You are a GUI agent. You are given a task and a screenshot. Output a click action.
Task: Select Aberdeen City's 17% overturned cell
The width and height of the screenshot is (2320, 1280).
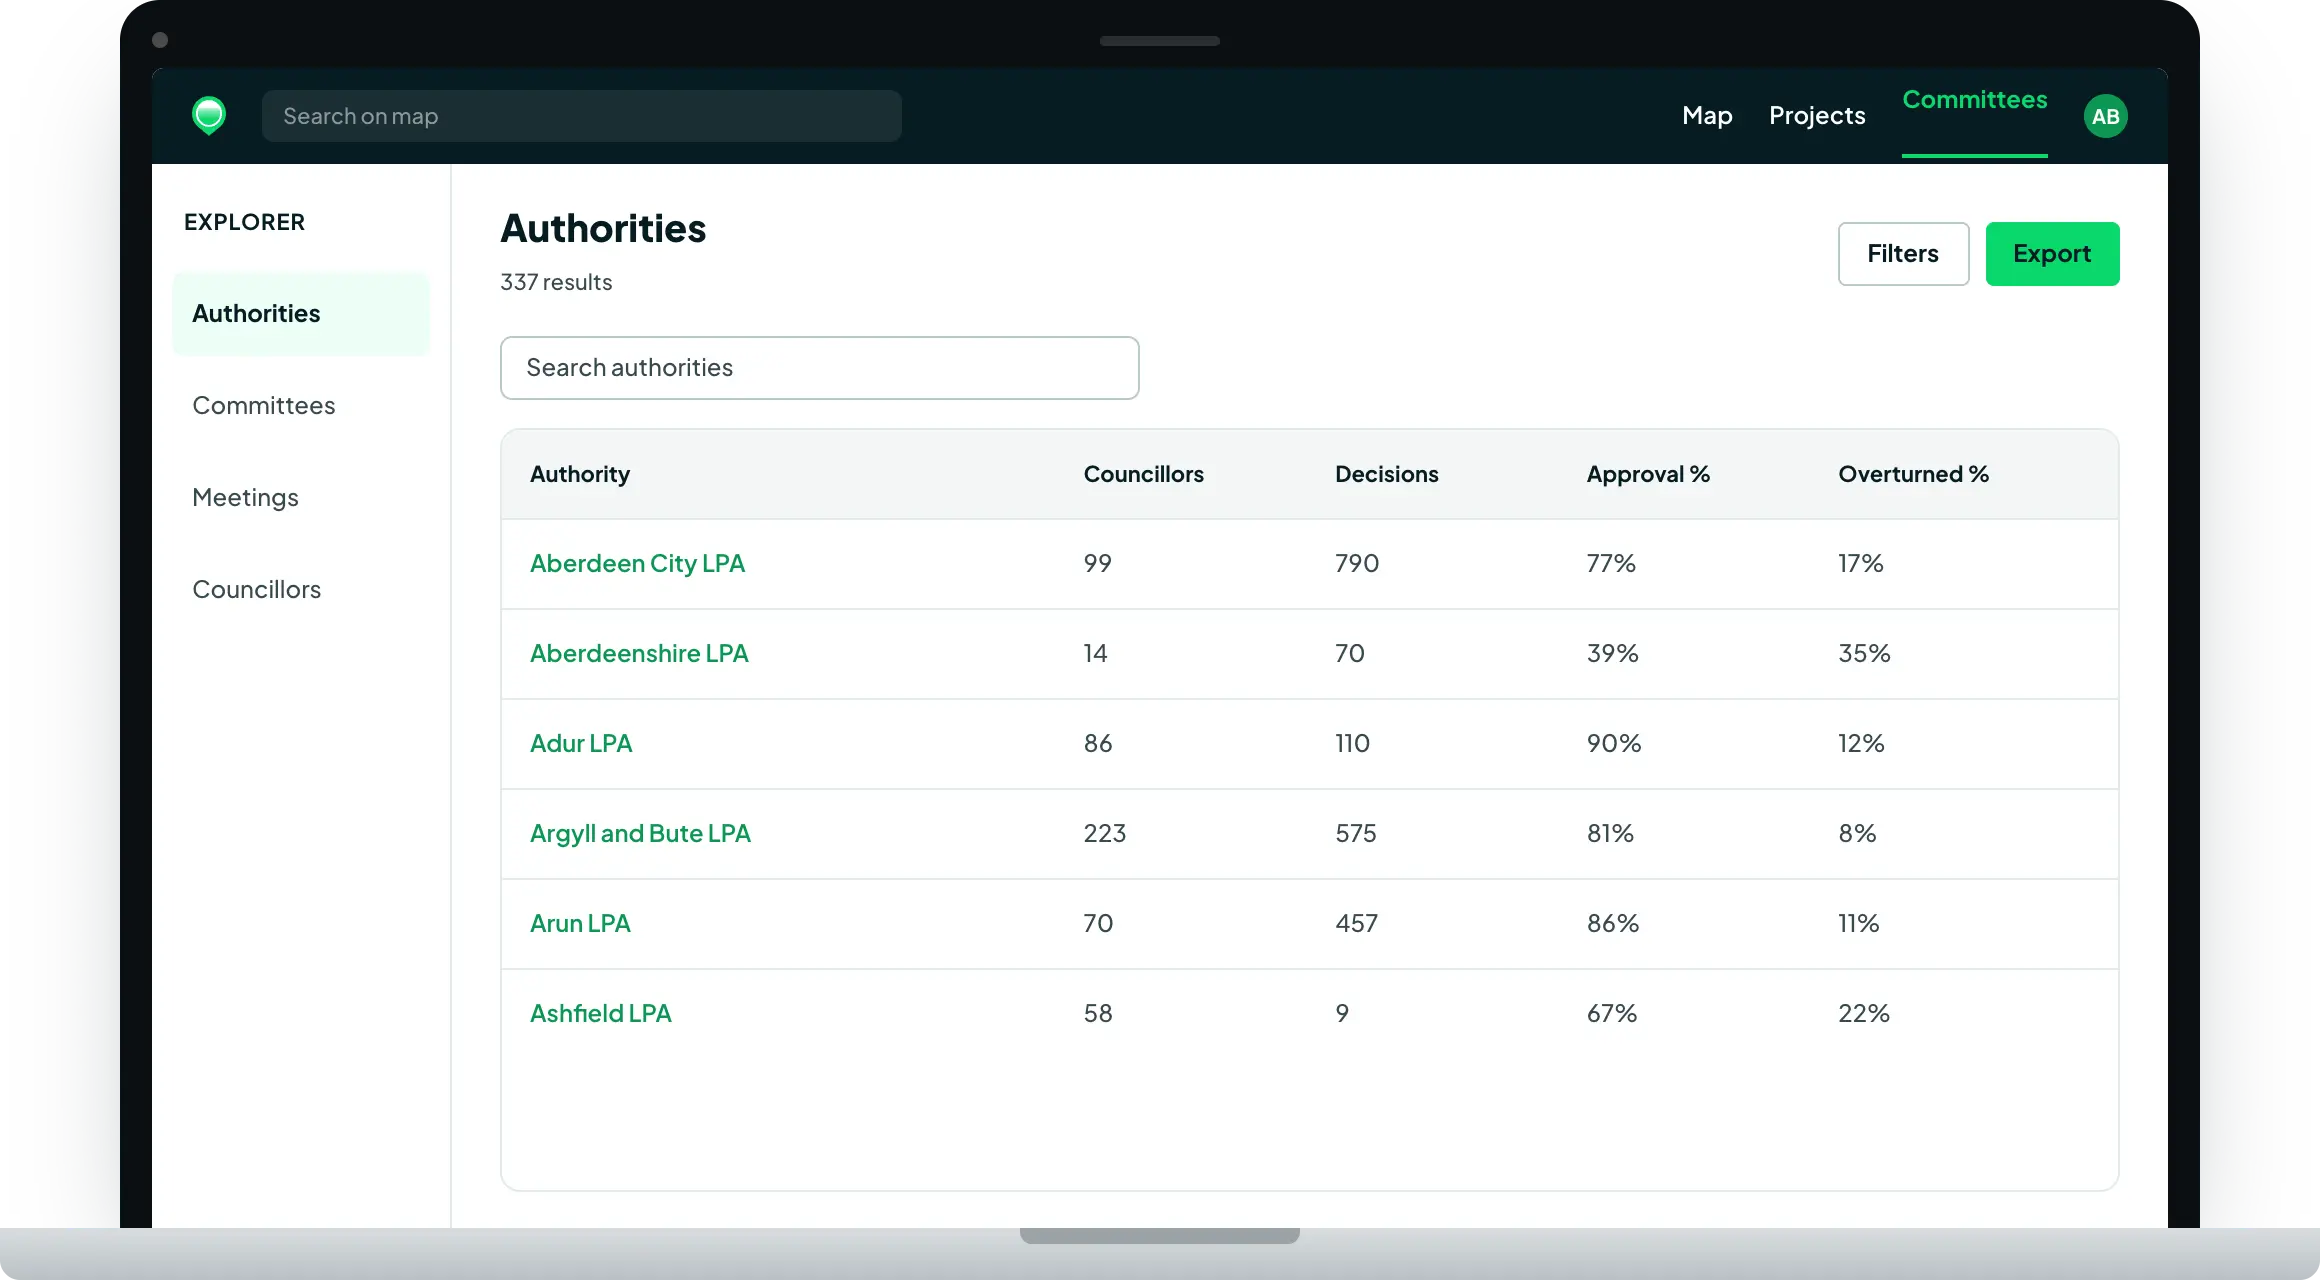[1860, 564]
